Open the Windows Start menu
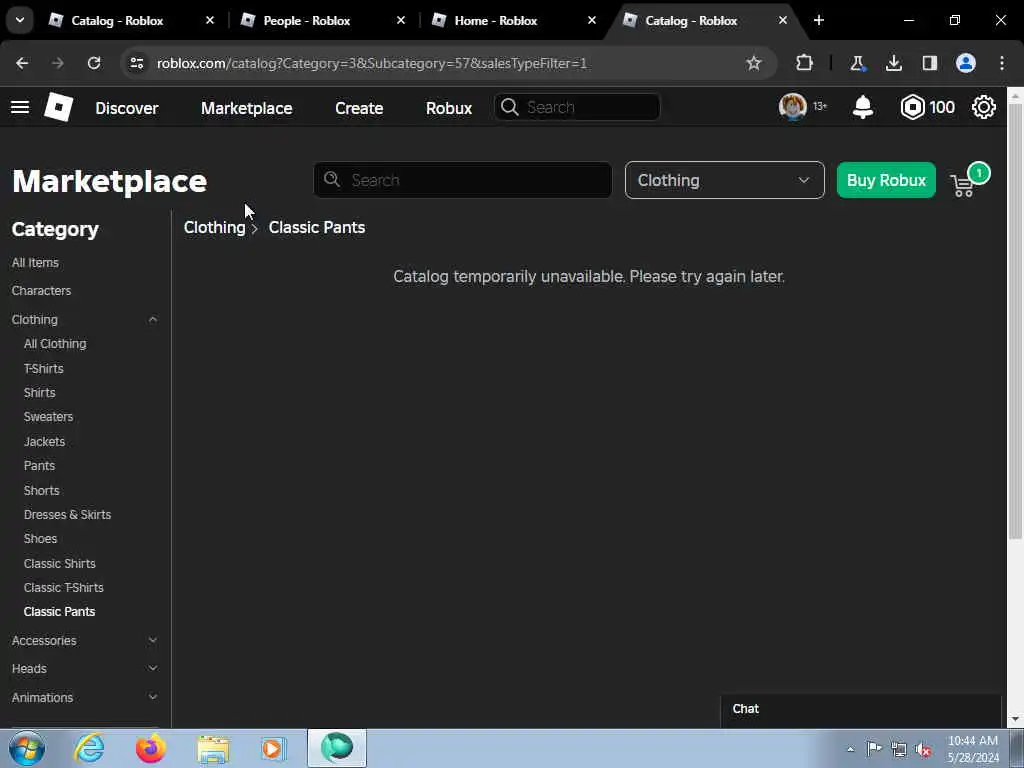 click(27, 748)
